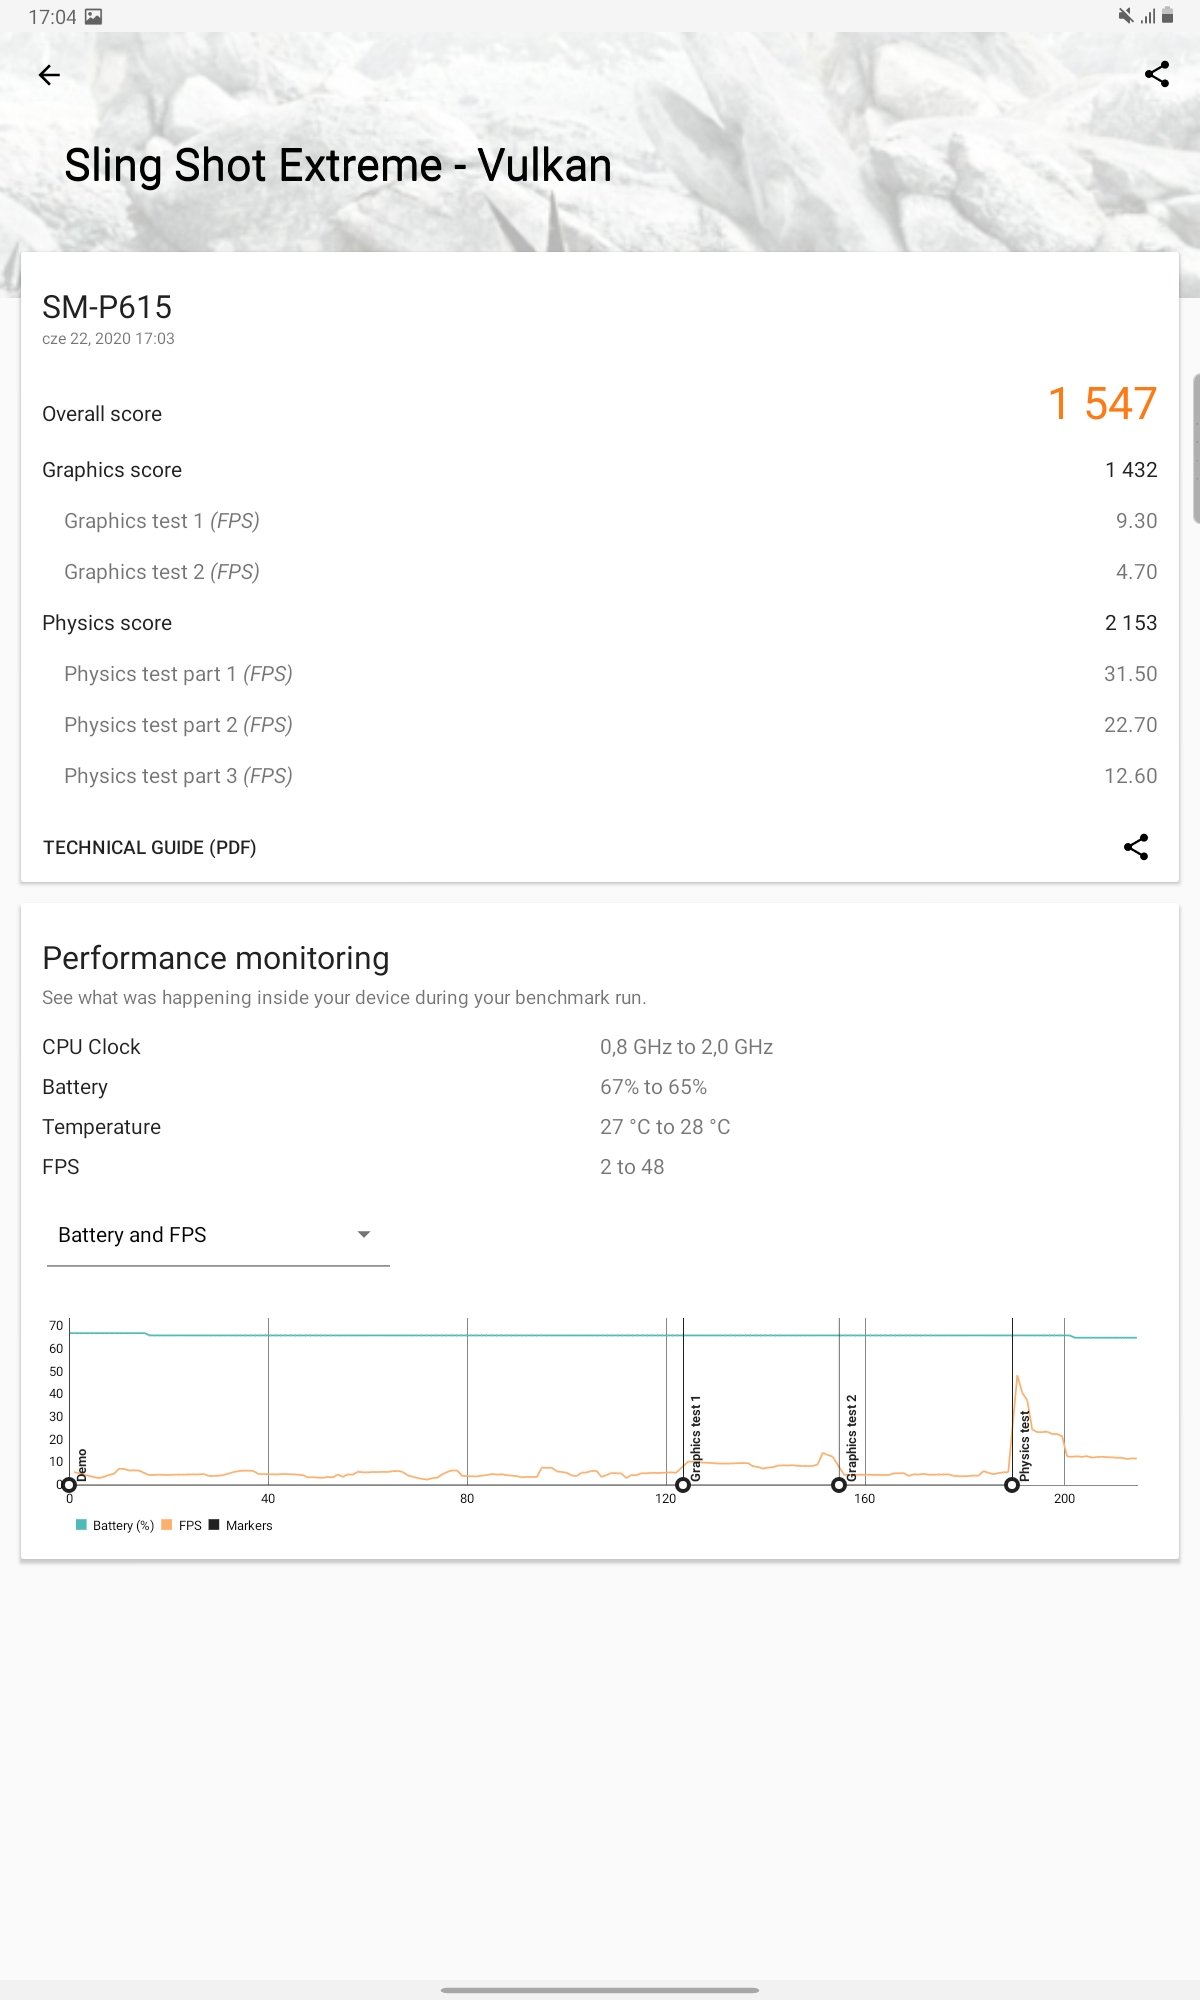Tap the Graphics score row
This screenshot has height=2000, width=1200.
click(x=600, y=470)
